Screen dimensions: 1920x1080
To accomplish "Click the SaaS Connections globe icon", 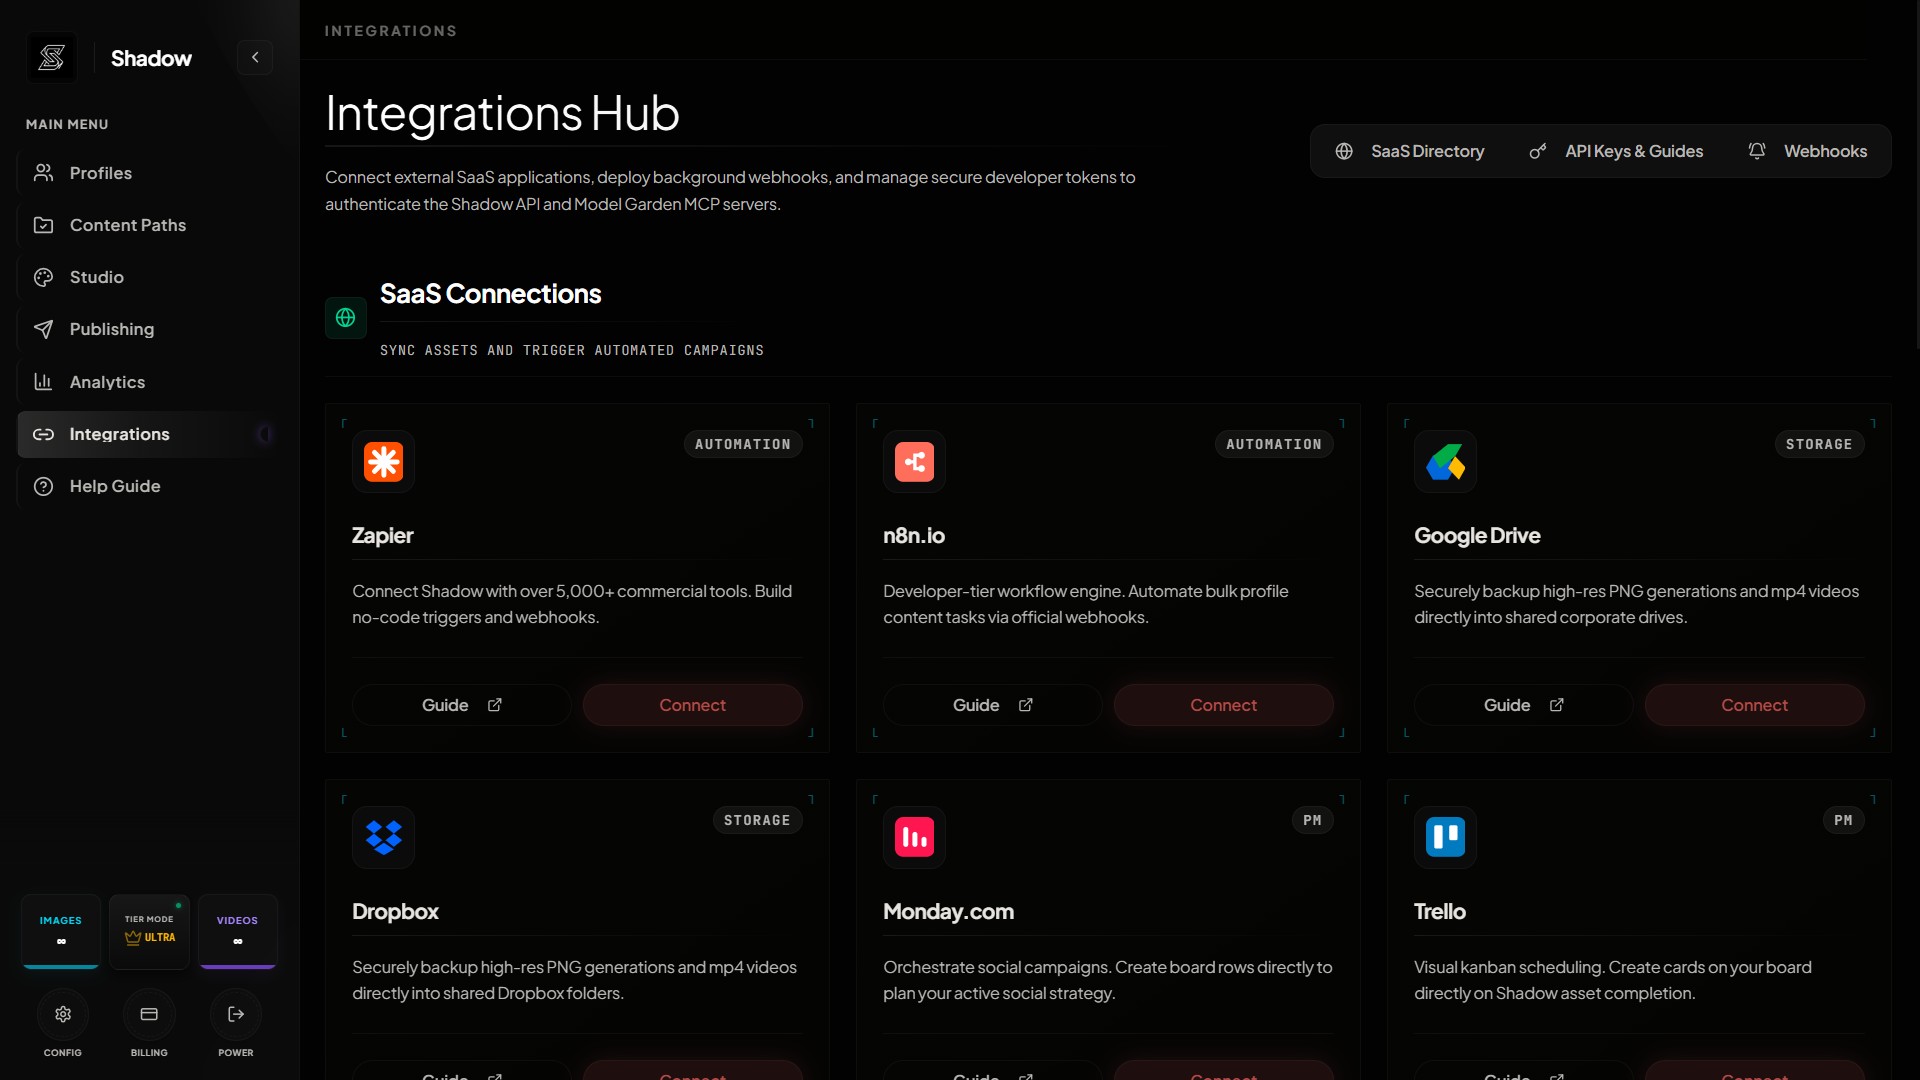I will point(346,318).
